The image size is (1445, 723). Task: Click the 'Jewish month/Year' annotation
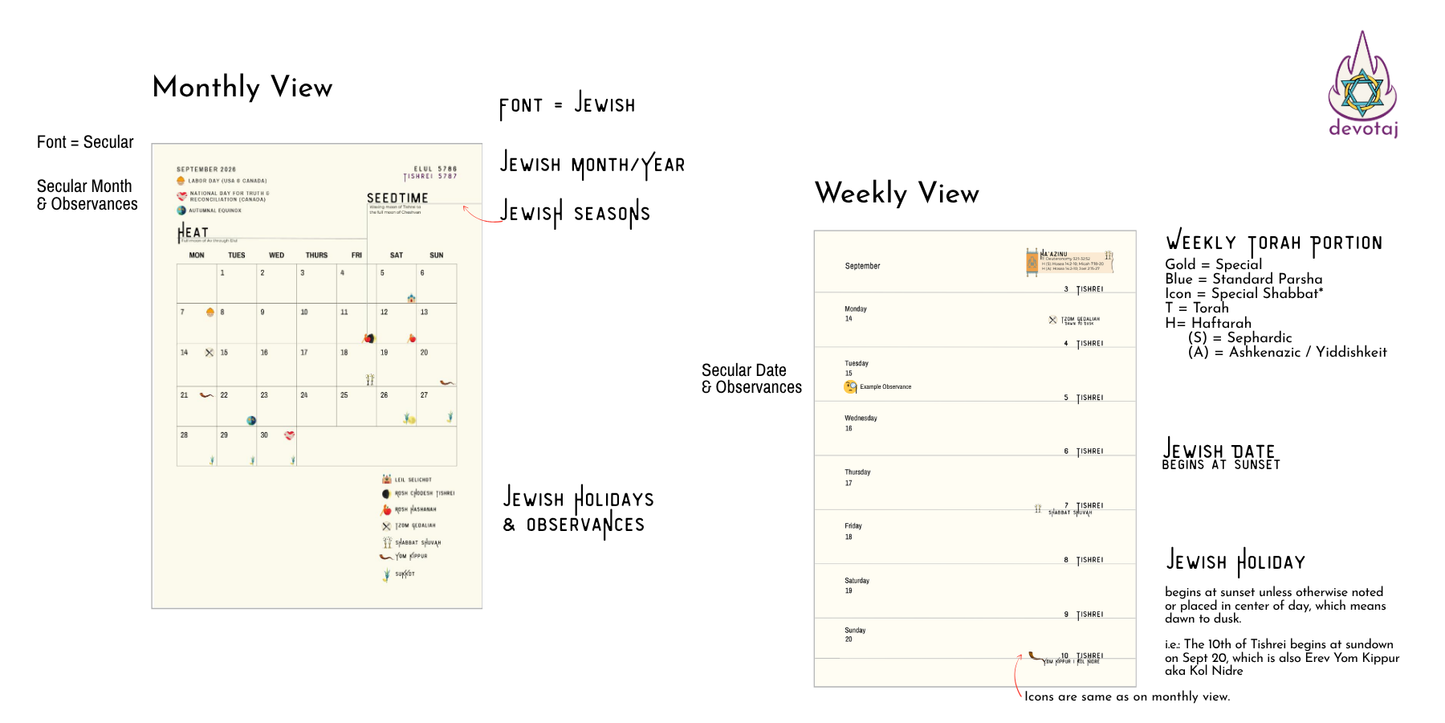tap(592, 164)
